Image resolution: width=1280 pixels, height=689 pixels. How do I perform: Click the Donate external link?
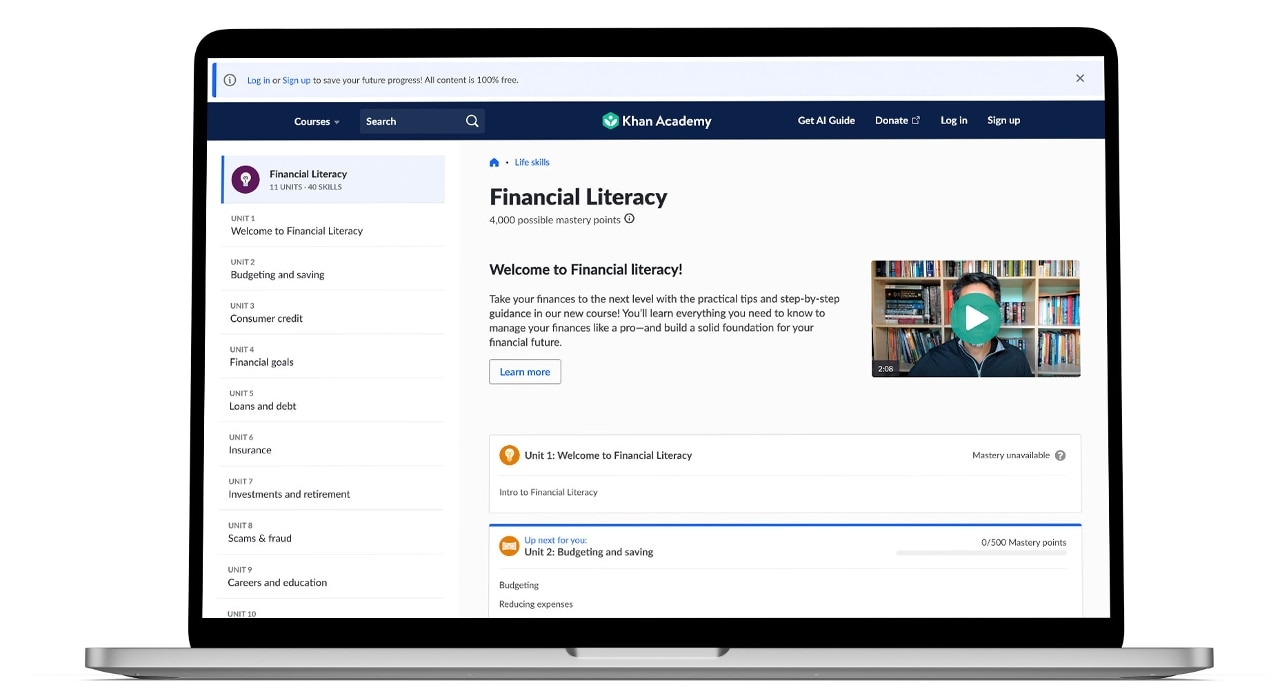click(x=895, y=120)
